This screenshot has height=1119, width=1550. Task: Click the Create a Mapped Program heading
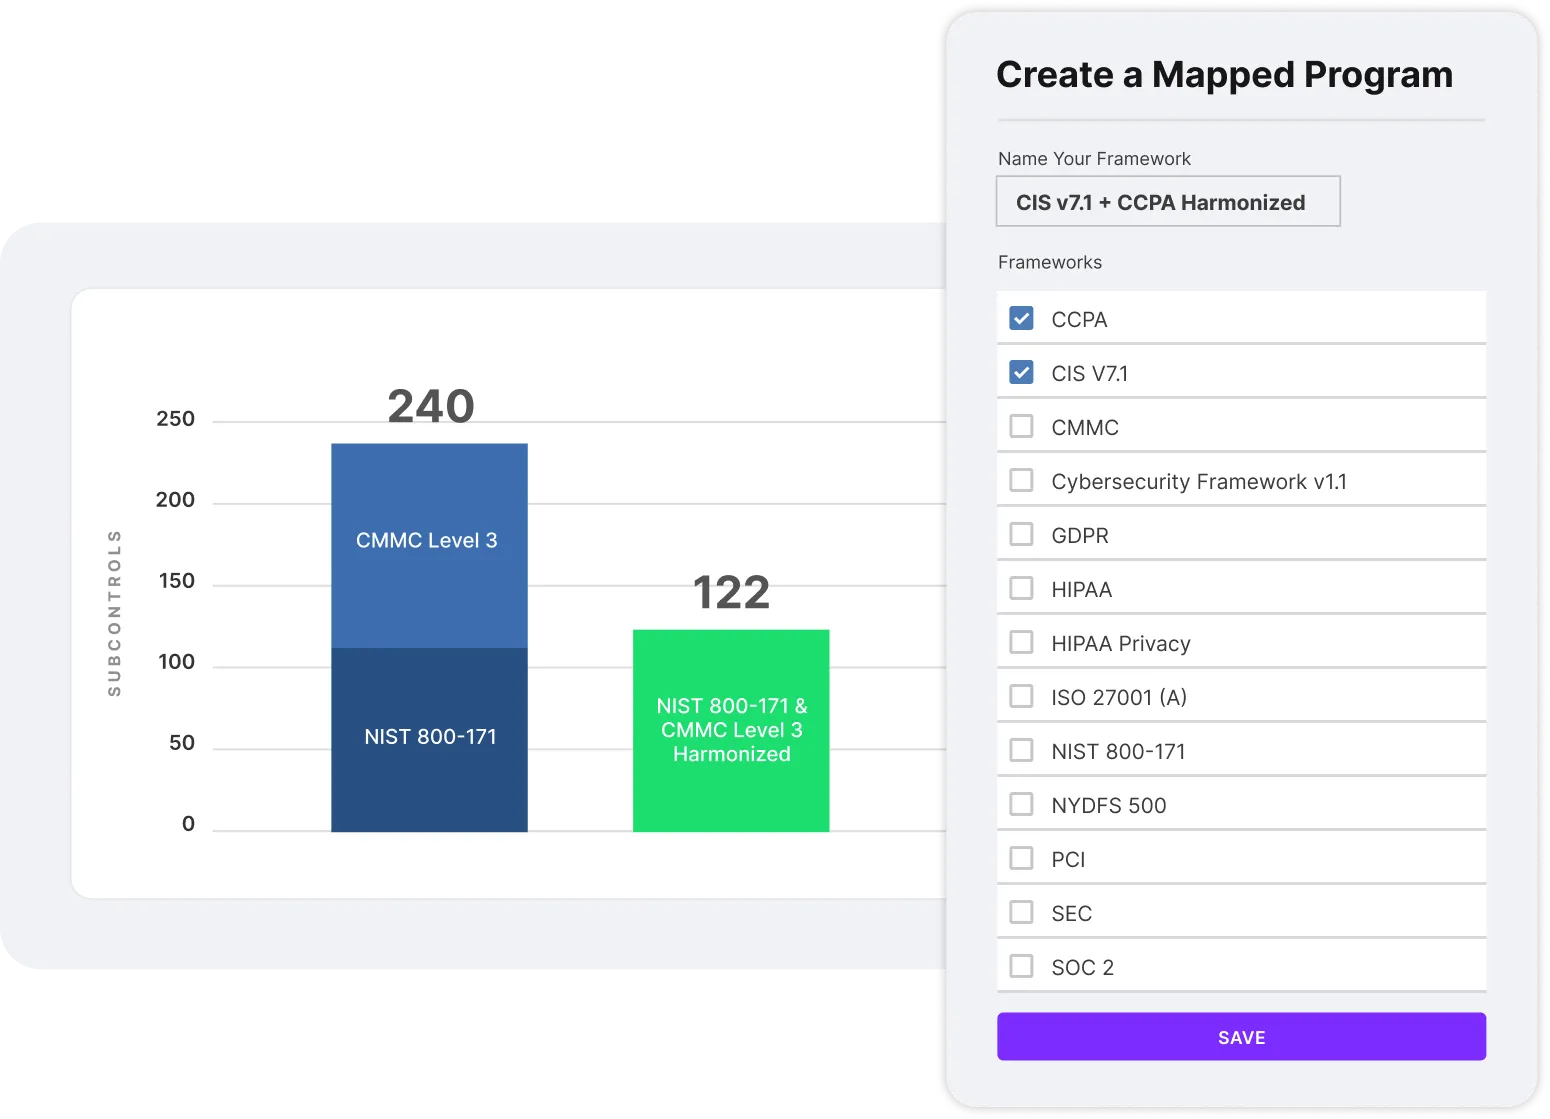click(1224, 75)
